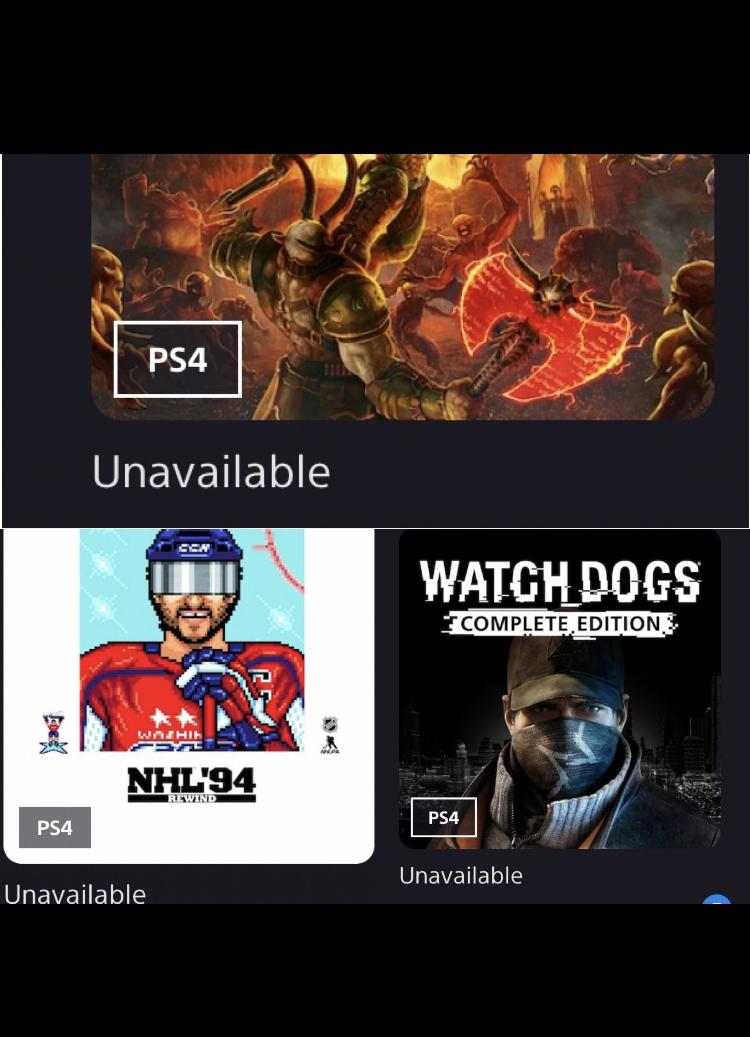Click the COMPLETE EDITION subtitle banner
The image size is (750, 1037).
561,624
